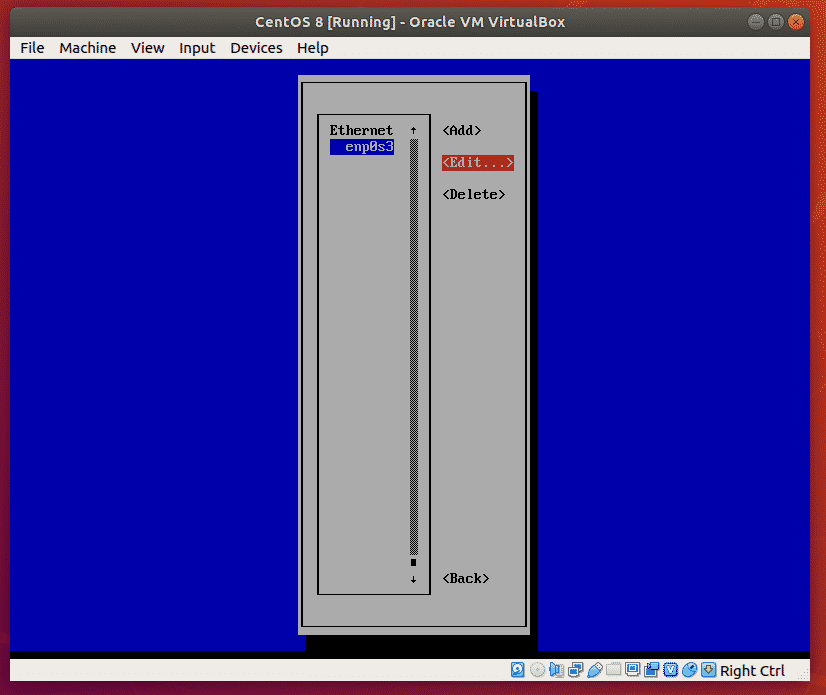Go to <Back> in the dialog
The width and height of the screenshot is (826, 695).
(466, 579)
